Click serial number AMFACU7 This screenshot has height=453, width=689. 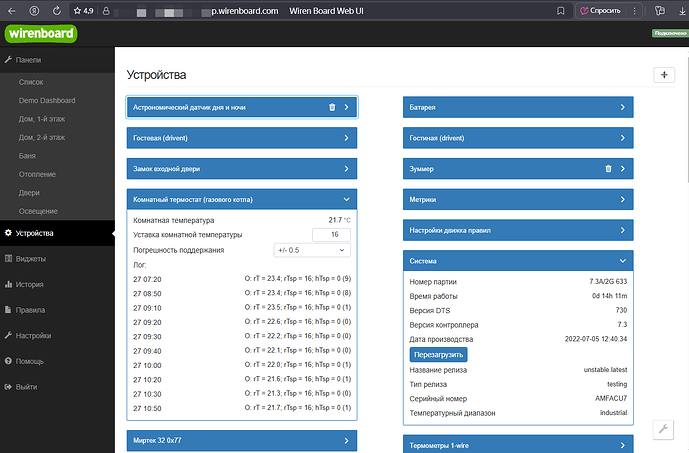(x=611, y=398)
